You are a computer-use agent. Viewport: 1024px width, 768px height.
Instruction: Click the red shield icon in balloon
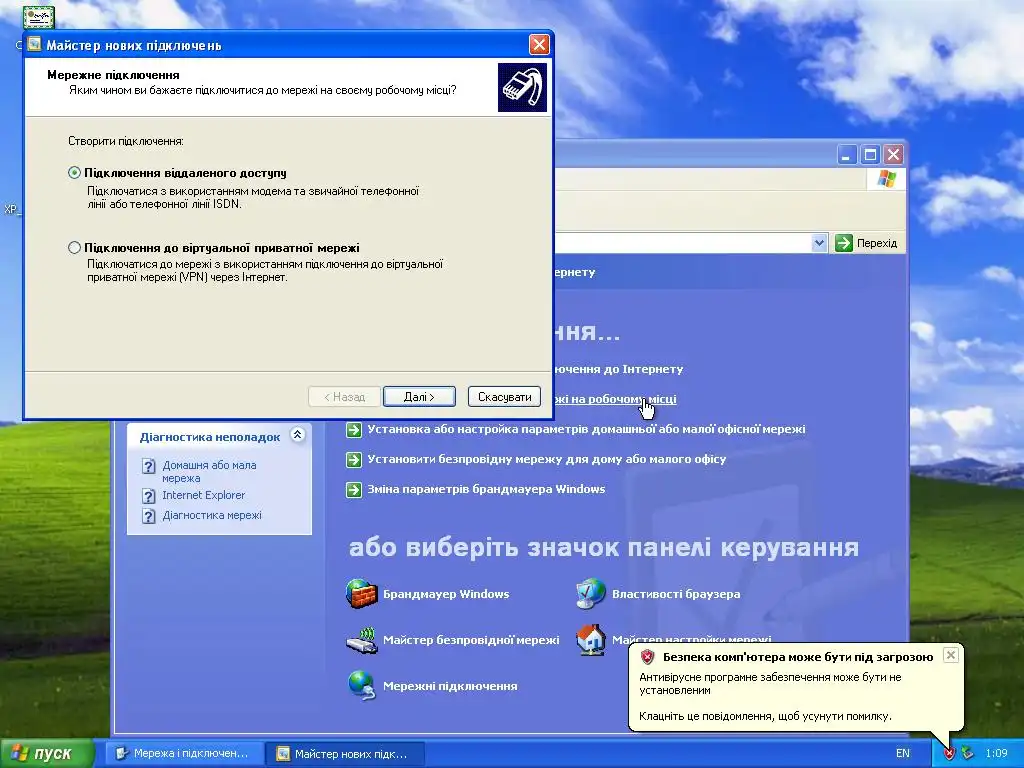coord(647,657)
